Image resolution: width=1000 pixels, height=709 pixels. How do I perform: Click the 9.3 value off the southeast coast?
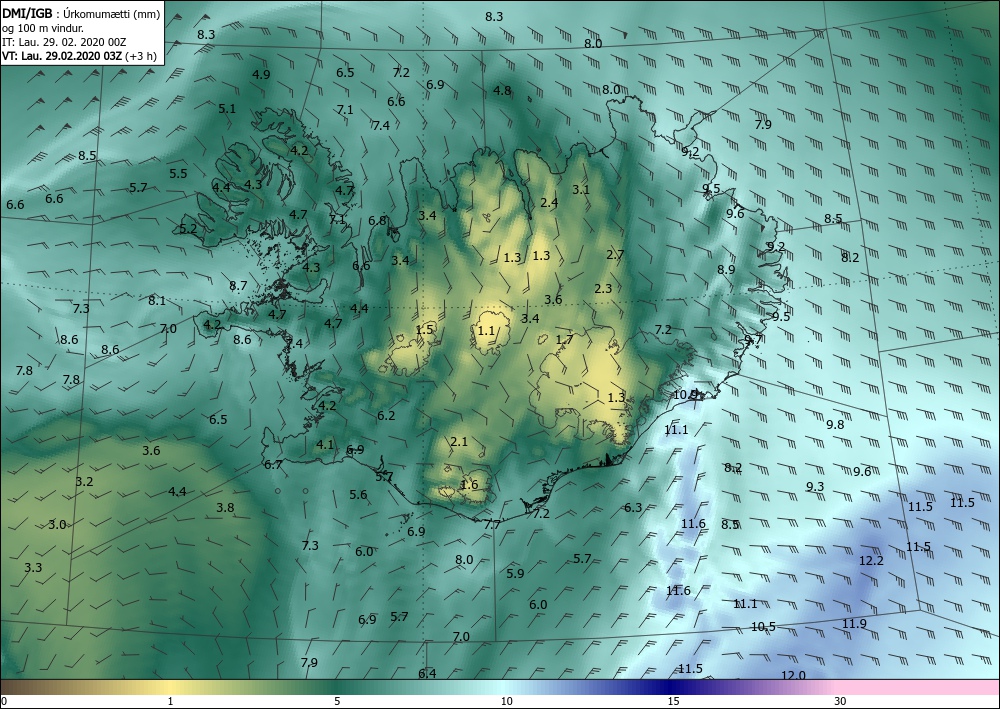click(x=815, y=486)
